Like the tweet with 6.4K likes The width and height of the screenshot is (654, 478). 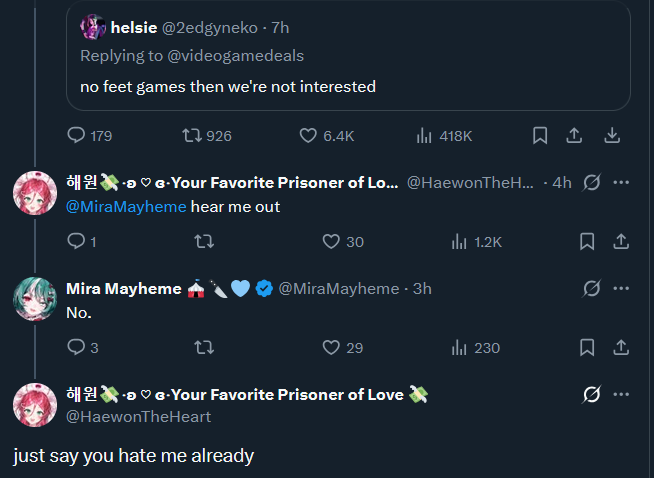[x=310, y=135]
